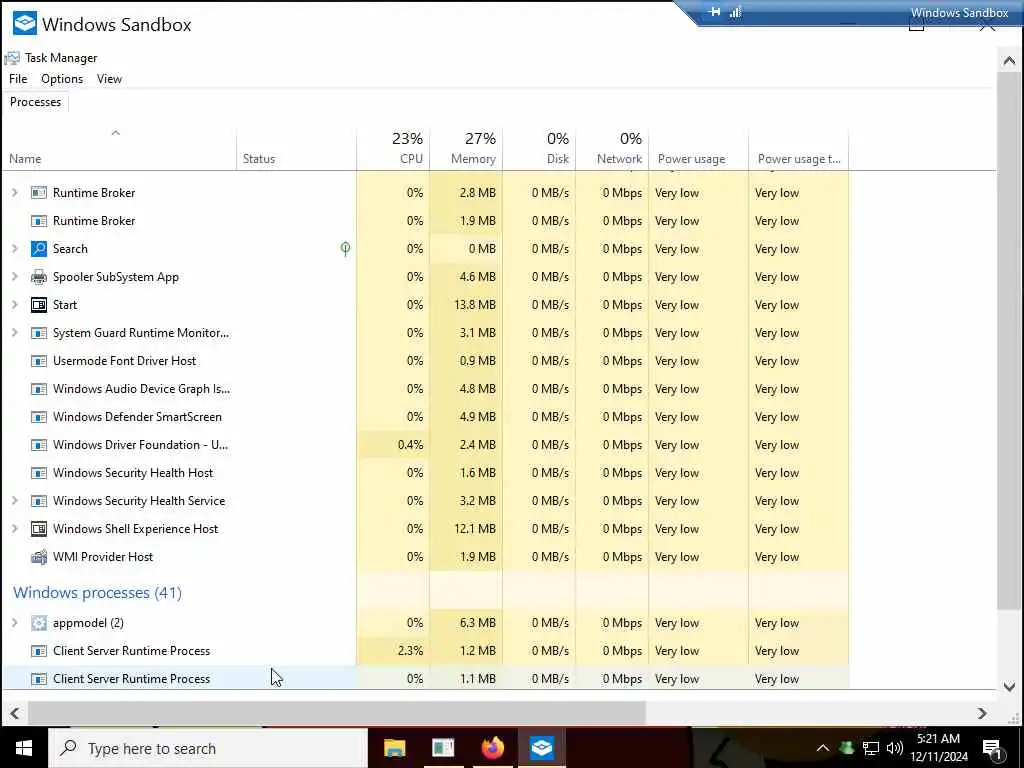Open File Explorer from the taskbar
Screen dimensions: 1024x768
point(394,748)
